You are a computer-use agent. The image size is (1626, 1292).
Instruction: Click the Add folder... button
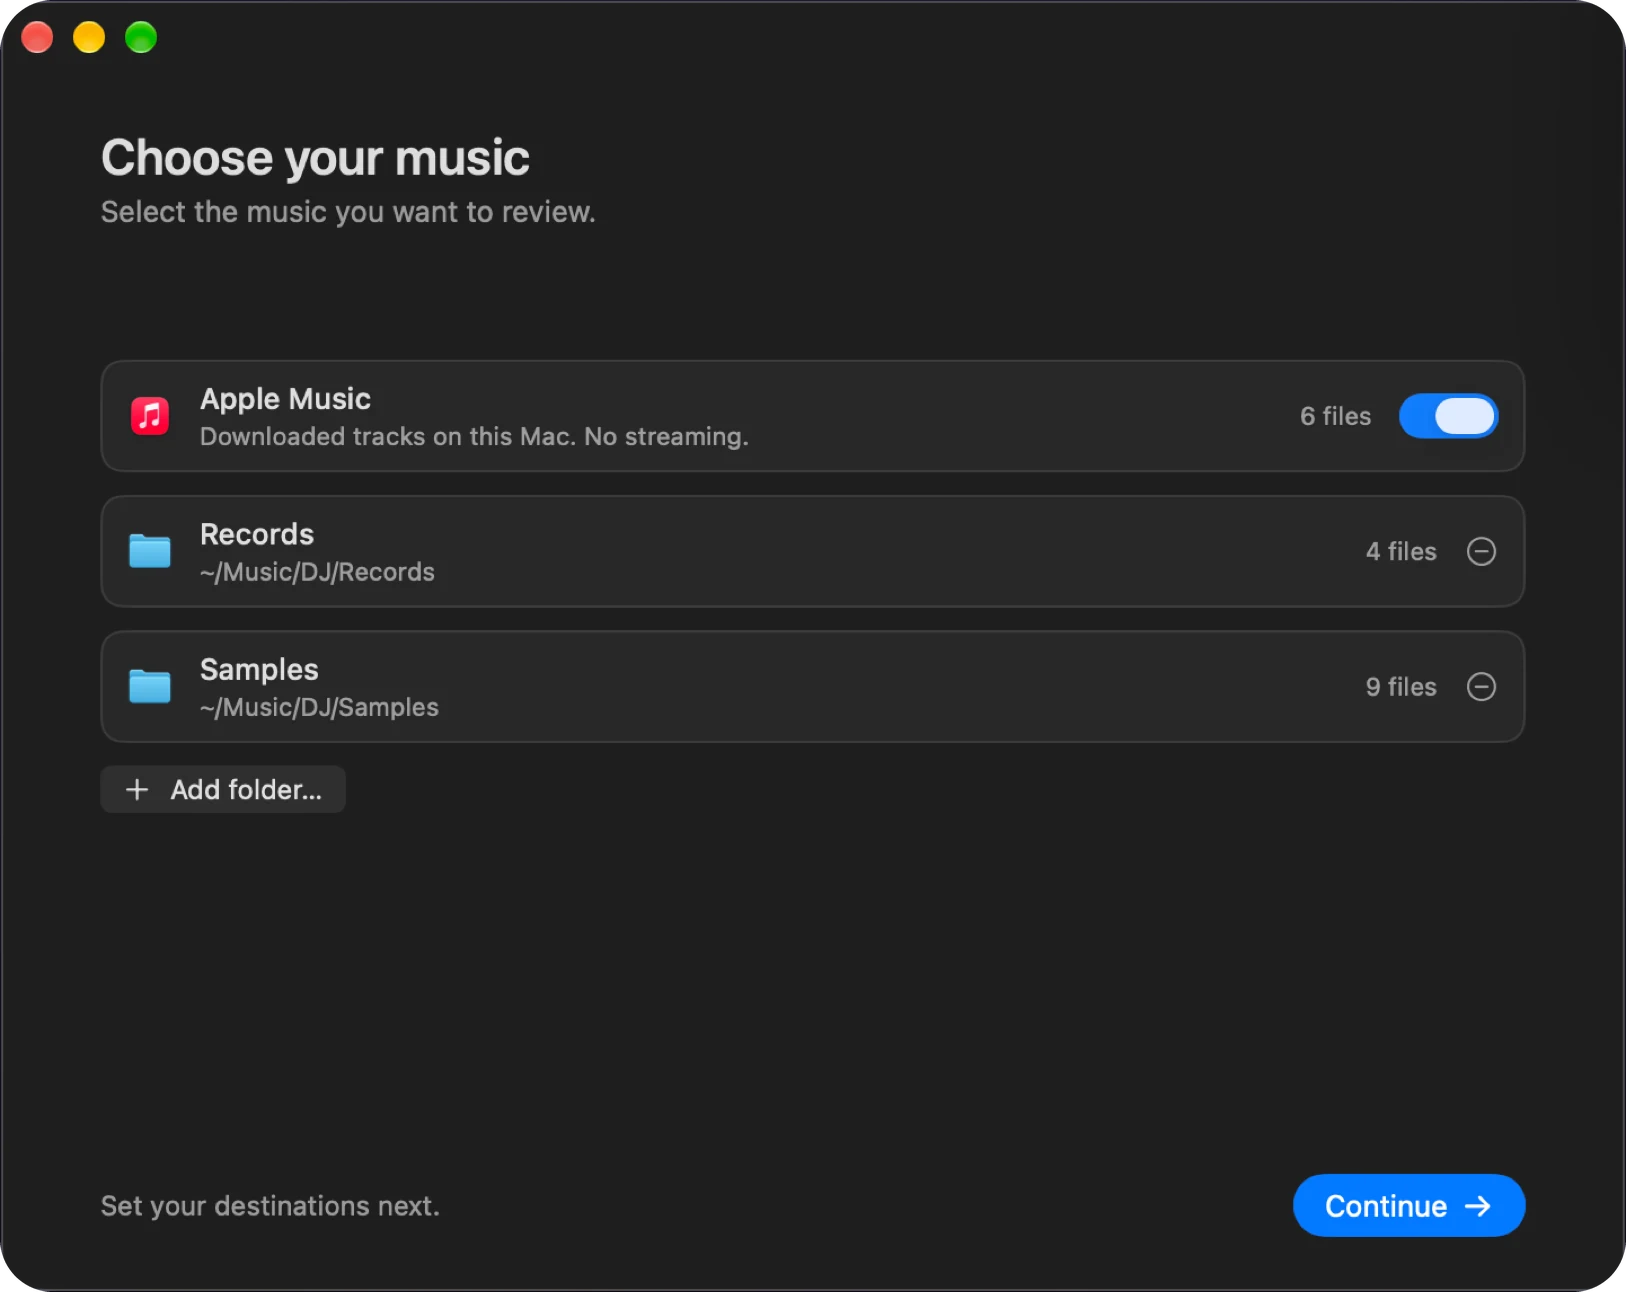[x=223, y=790]
